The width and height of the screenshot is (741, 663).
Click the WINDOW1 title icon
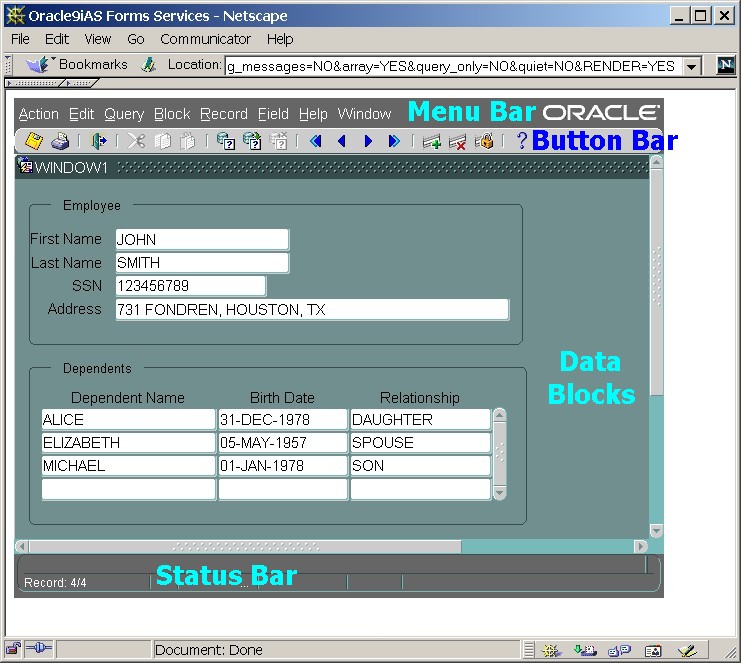coord(25,166)
